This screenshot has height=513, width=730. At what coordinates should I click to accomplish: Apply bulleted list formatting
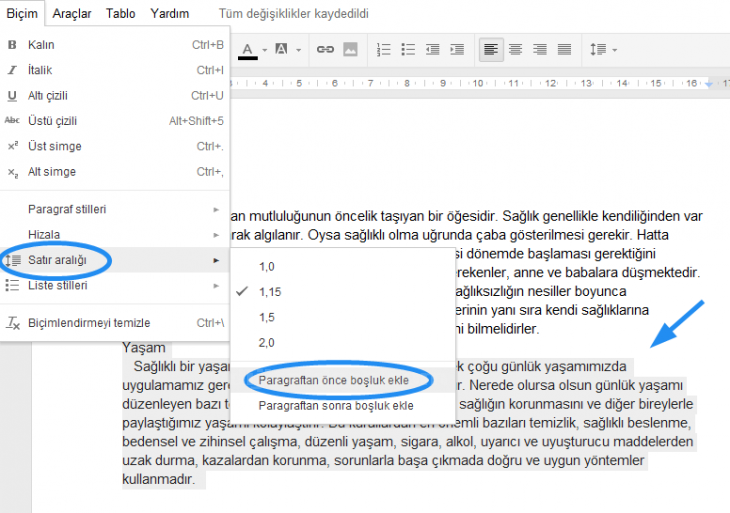[x=408, y=49]
